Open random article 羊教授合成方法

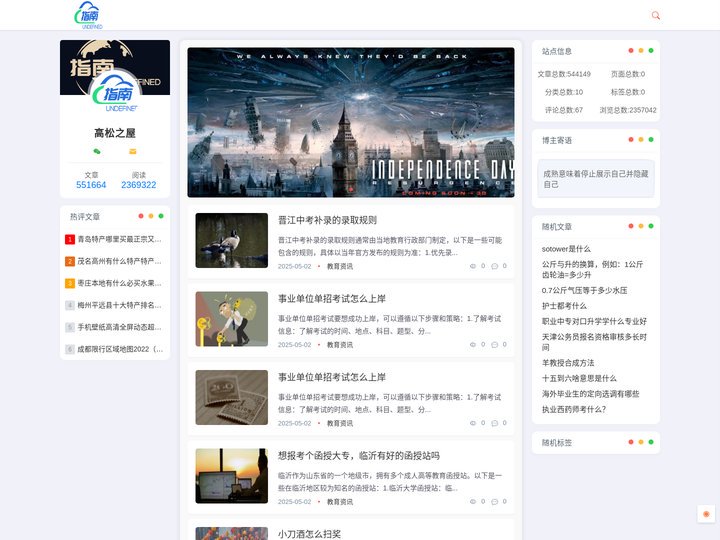(x=568, y=363)
